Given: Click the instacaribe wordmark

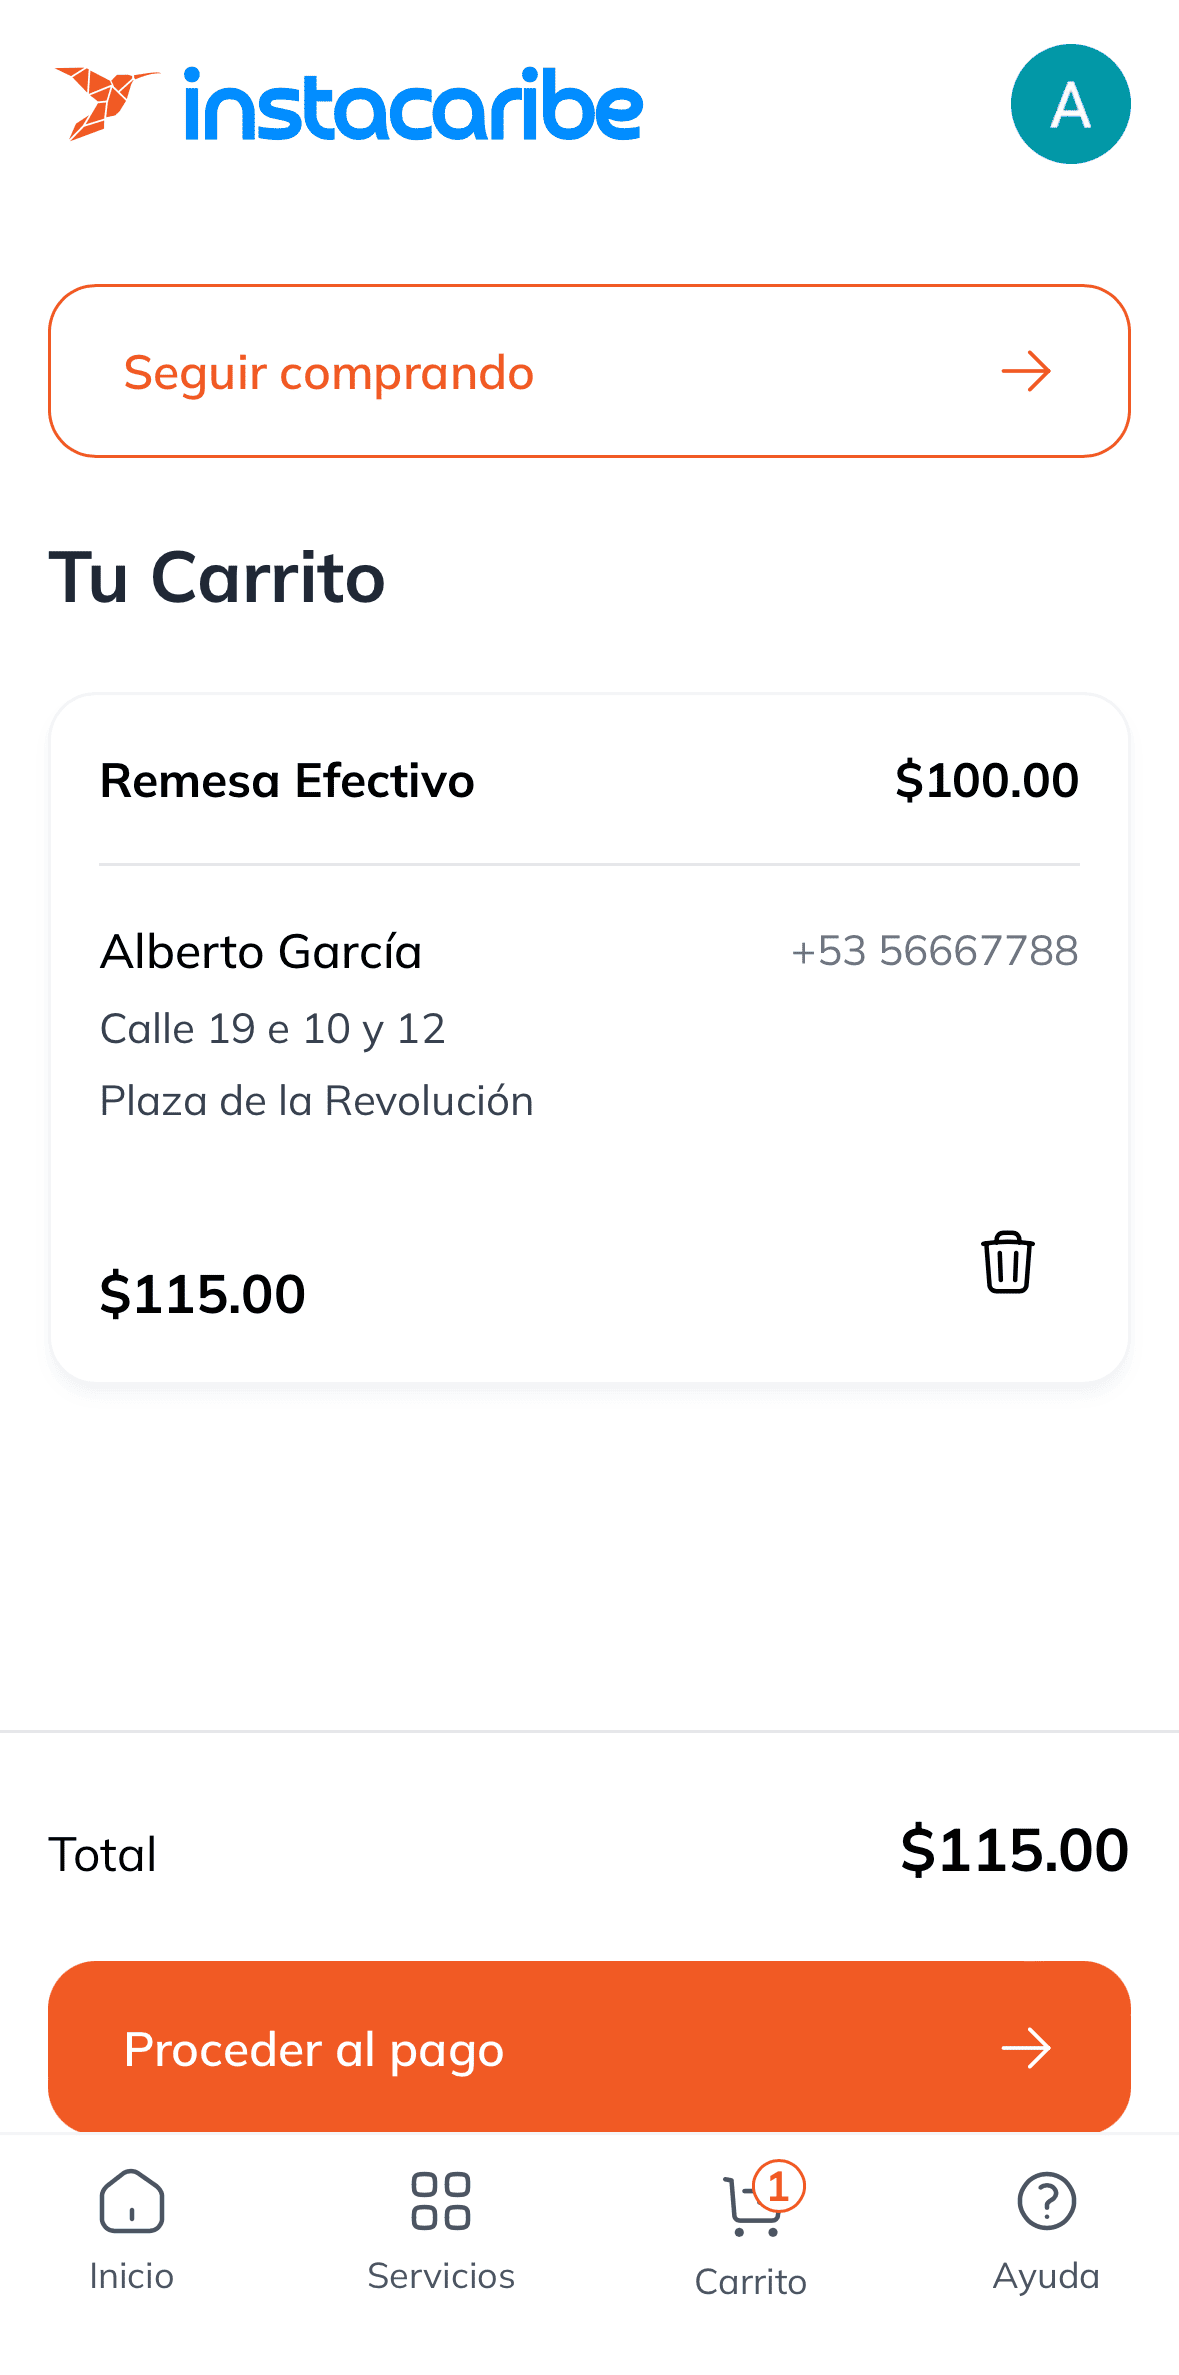Looking at the screenshot, I should click(x=413, y=105).
